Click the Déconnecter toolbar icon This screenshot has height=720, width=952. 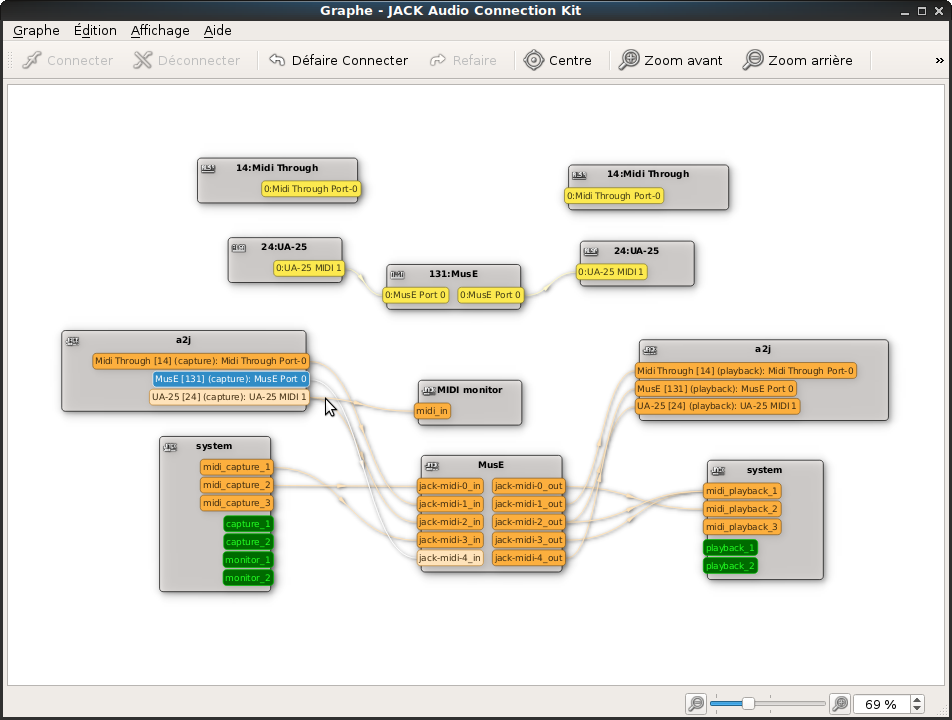pyautogui.click(x=142, y=60)
